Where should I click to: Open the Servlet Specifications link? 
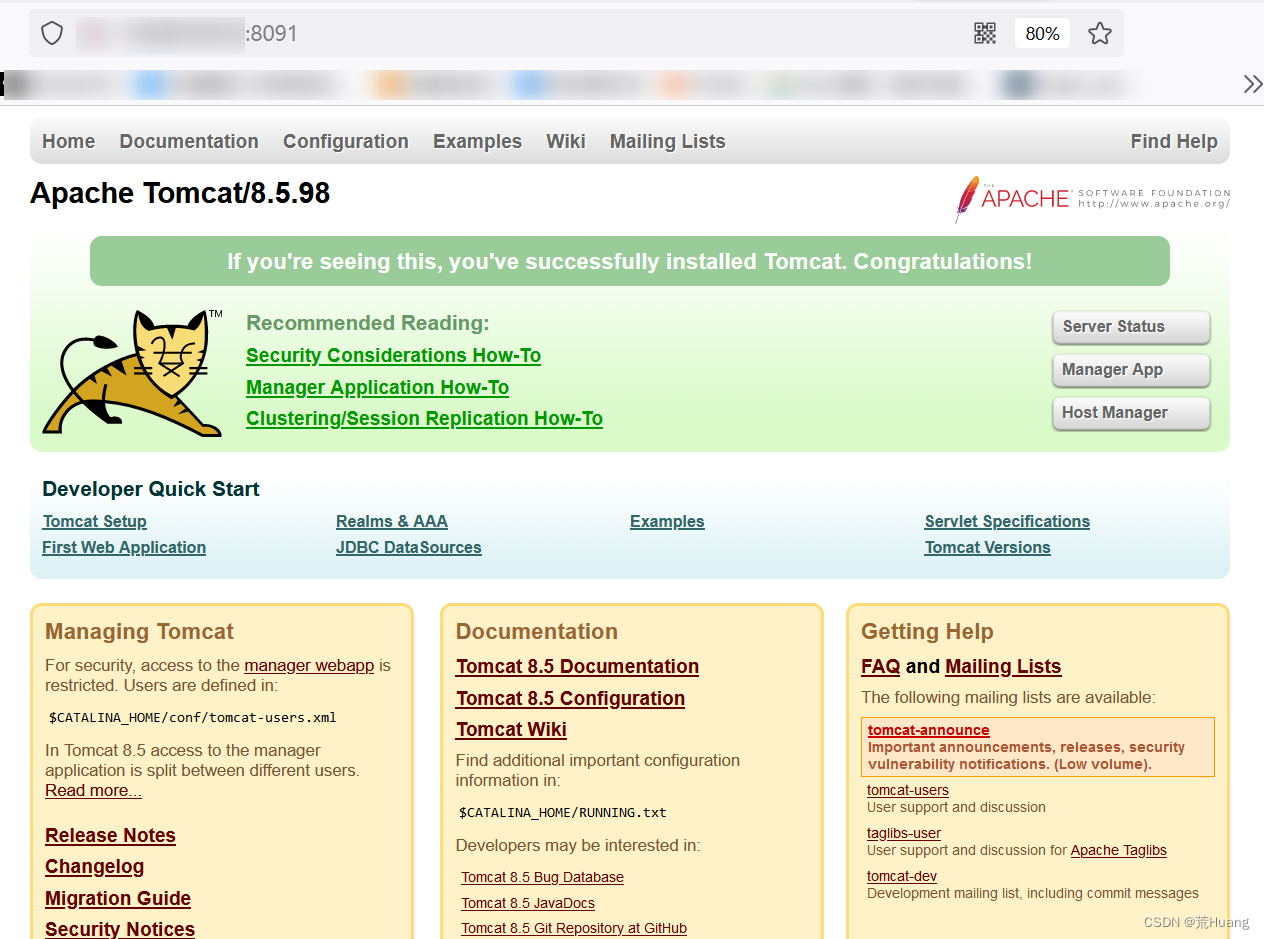point(1007,522)
